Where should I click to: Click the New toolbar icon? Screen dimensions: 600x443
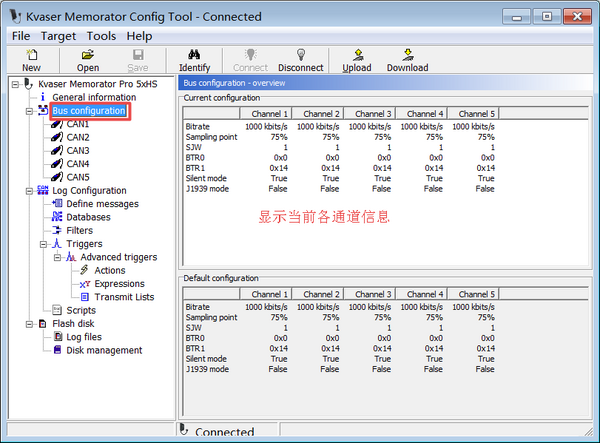(32, 55)
